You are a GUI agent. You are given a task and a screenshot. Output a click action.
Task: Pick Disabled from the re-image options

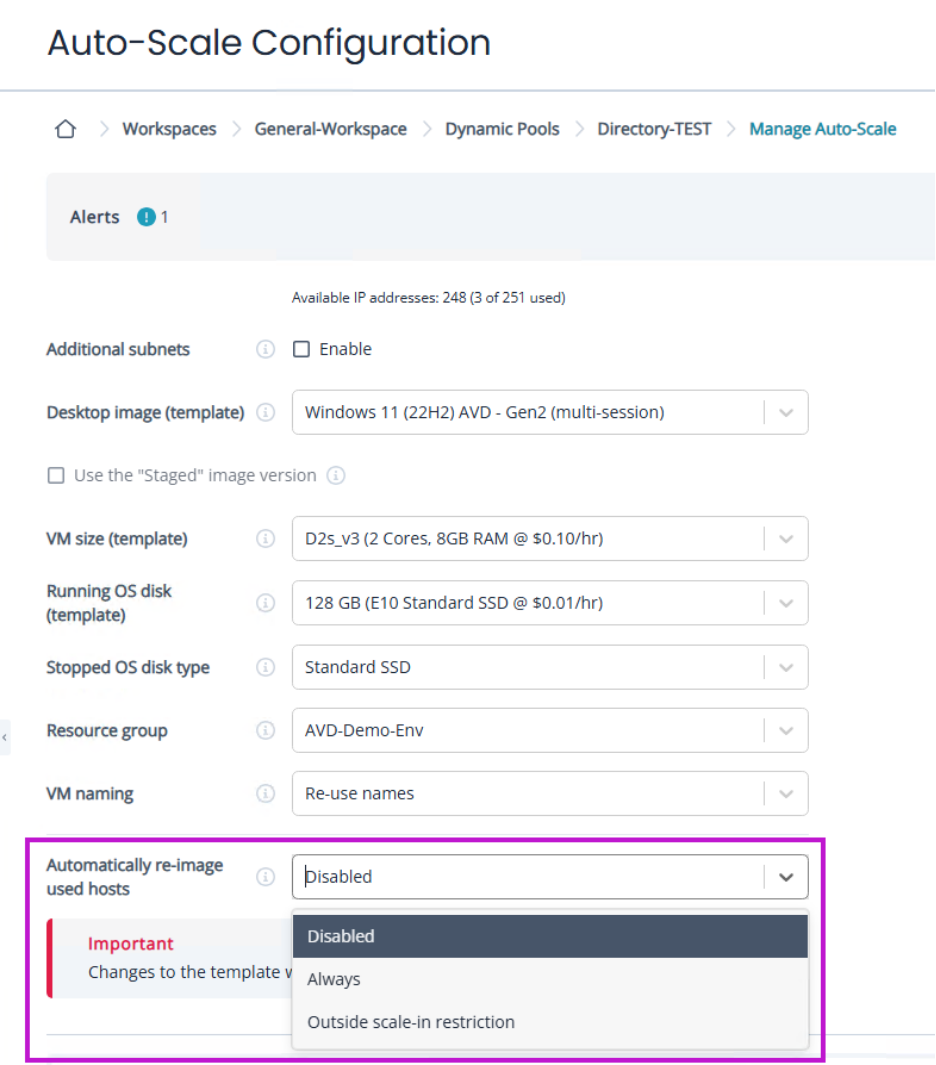click(341, 936)
